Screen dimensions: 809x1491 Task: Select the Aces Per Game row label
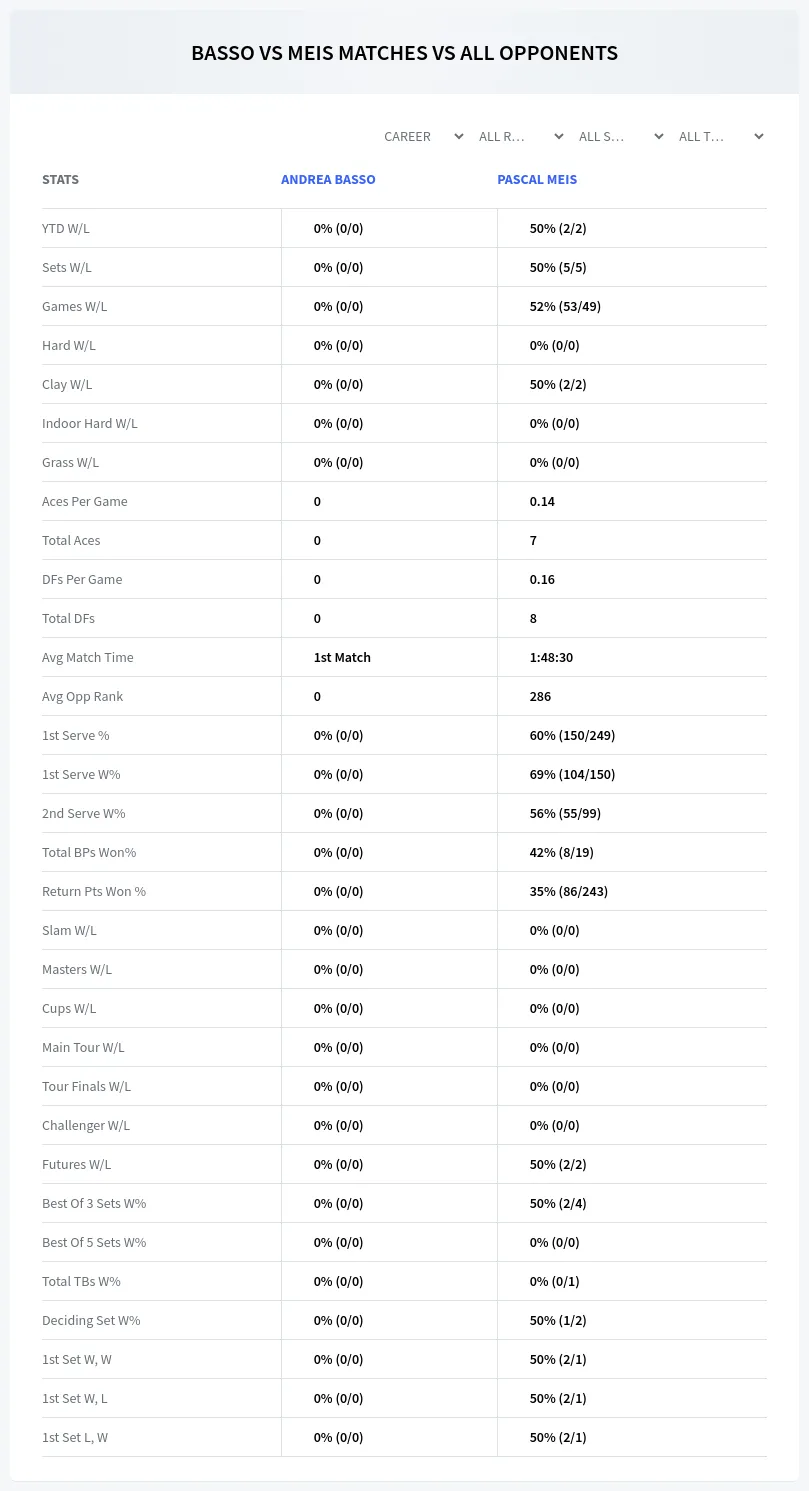(x=85, y=501)
